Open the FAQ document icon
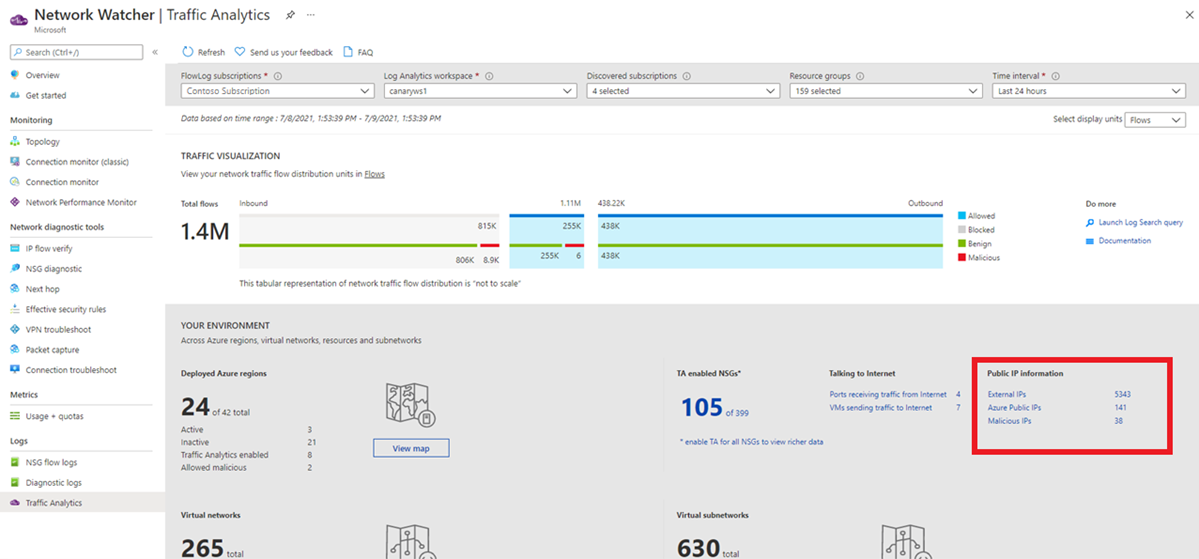Screen dimensions: 1199x559 click(x=348, y=52)
